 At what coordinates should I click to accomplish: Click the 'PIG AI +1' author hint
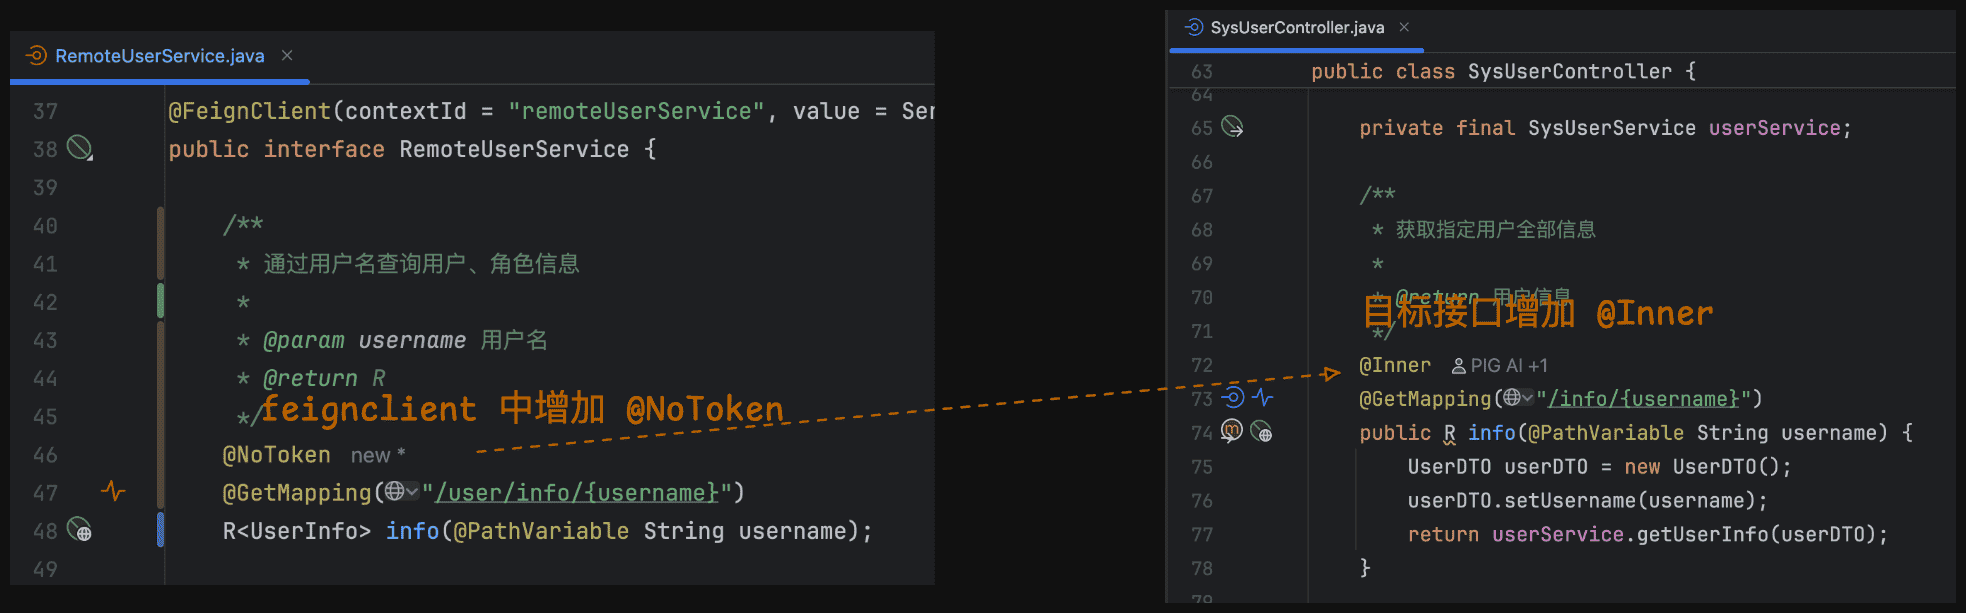(x=1499, y=366)
